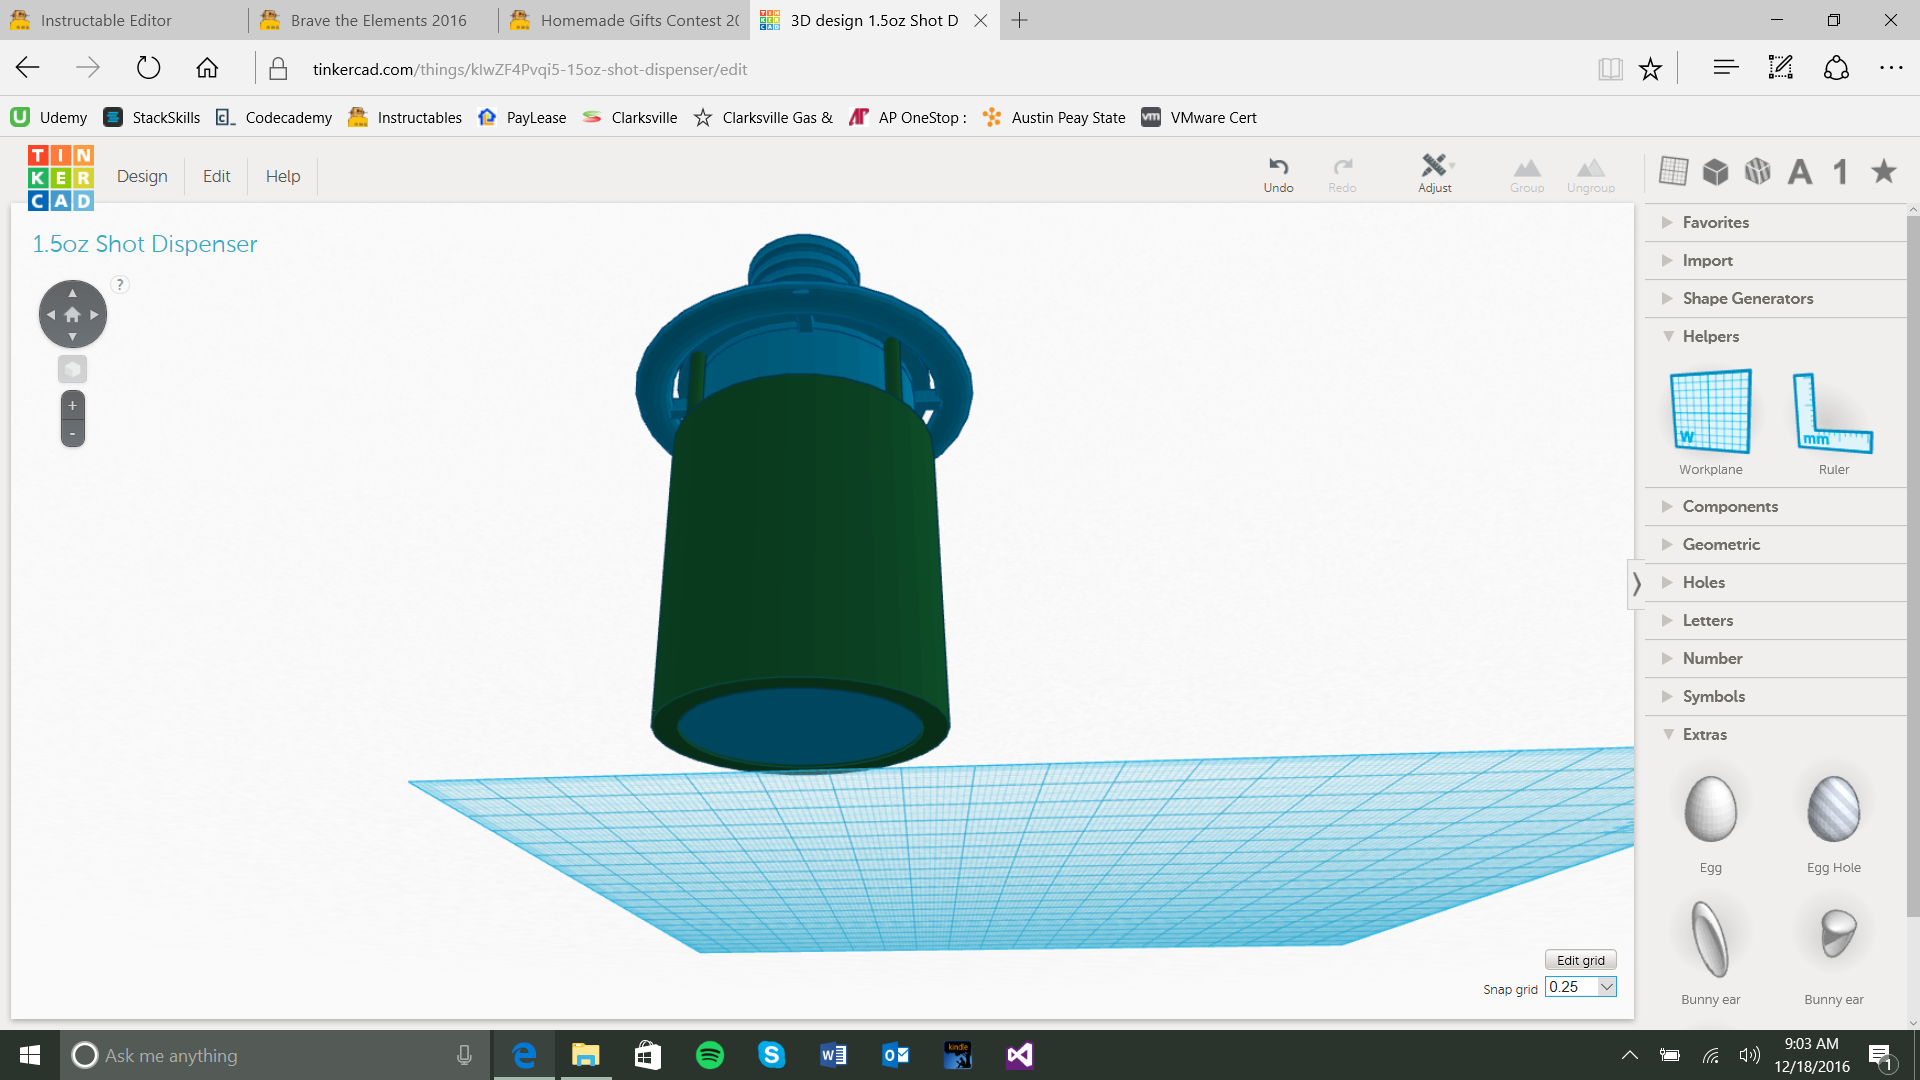The image size is (1920, 1080).
Task: Open the Design menu
Action: (142, 176)
